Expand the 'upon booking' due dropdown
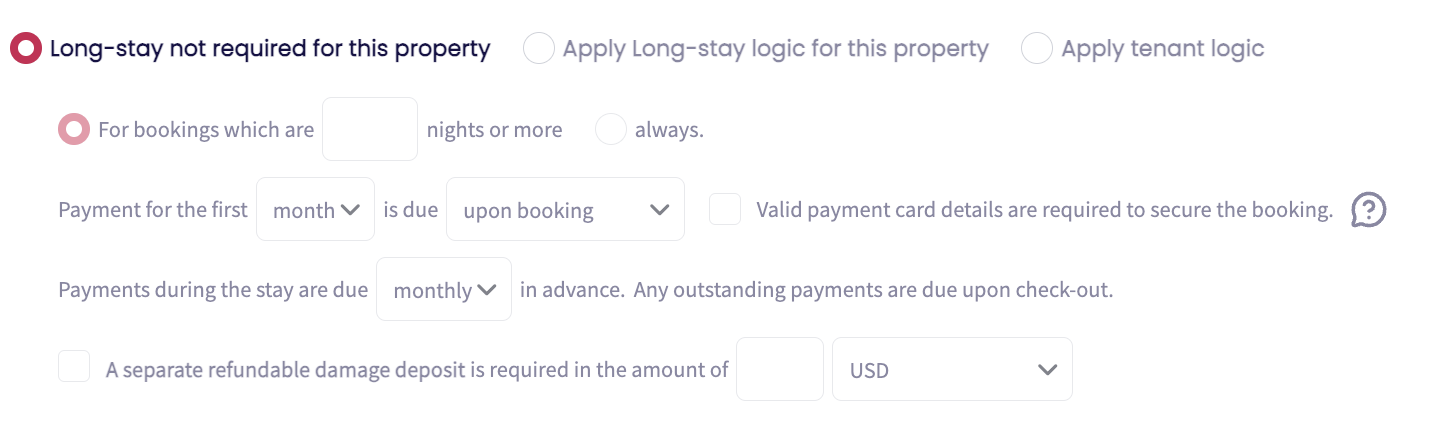 (565, 210)
